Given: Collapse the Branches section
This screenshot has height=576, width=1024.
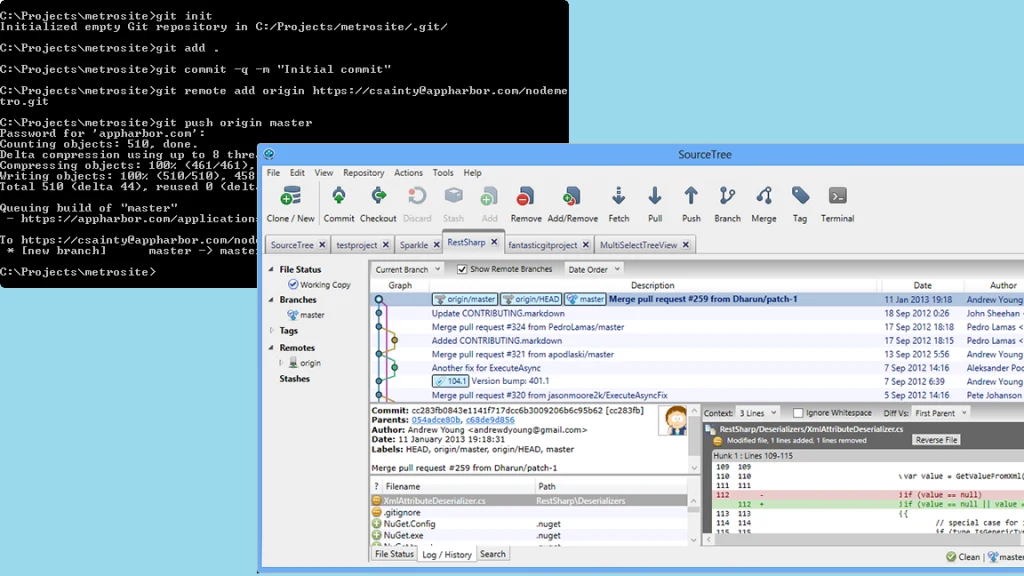Looking at the screenshot, I should tap(271, 300).
